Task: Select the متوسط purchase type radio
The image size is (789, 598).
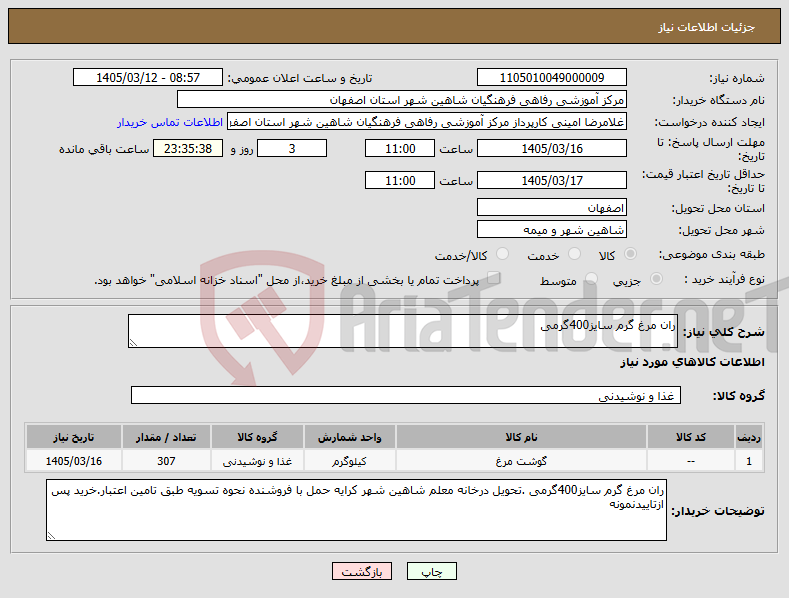Action: coord(592,278)
